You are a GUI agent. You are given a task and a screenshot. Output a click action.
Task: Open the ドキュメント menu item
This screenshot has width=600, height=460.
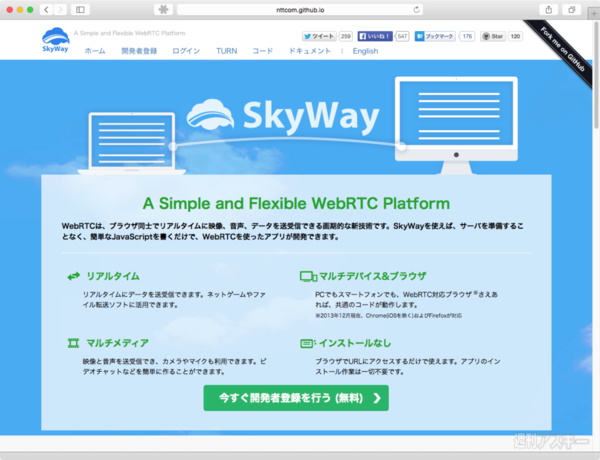310,51
